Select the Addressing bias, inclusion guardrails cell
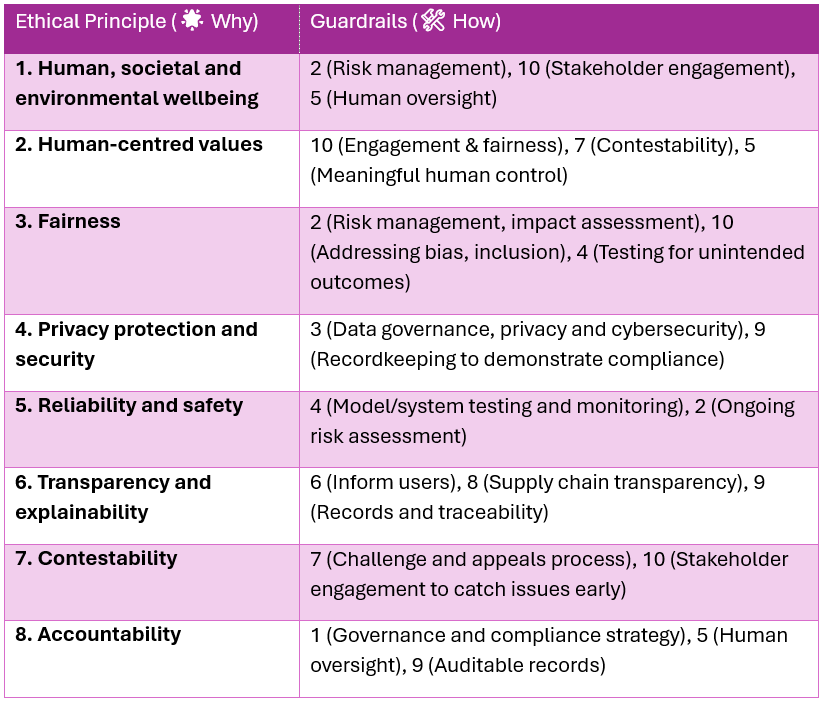826x702 pixels. pyautogui.click(x=557, y=252)
